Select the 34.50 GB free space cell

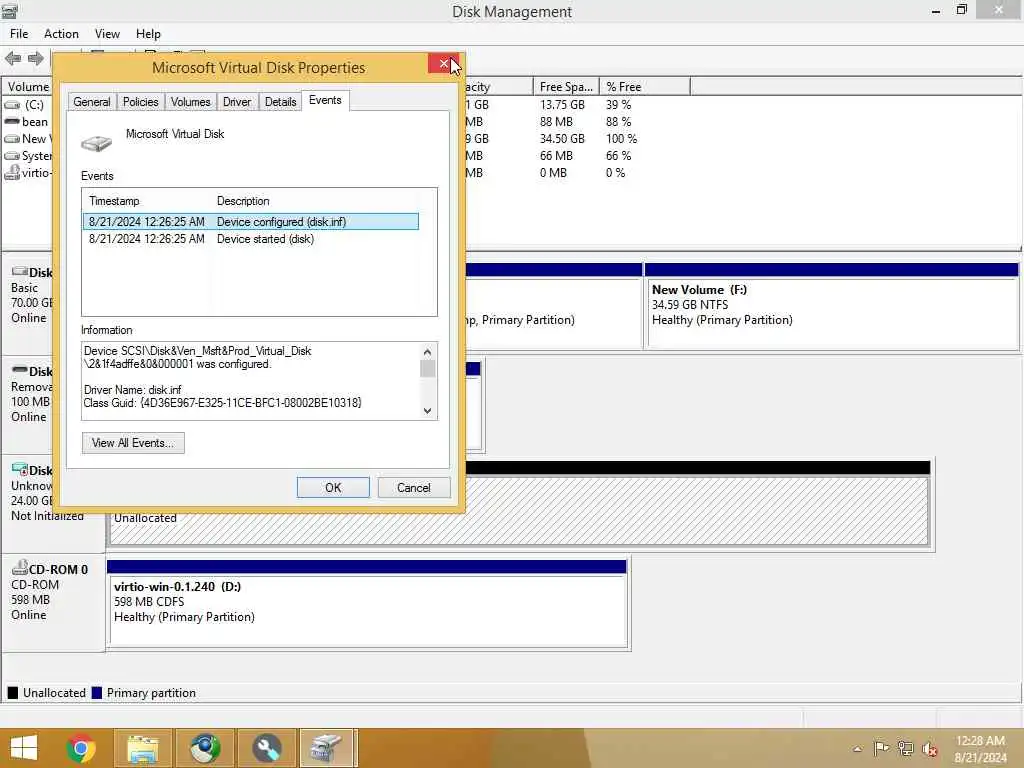pos(562,138)
